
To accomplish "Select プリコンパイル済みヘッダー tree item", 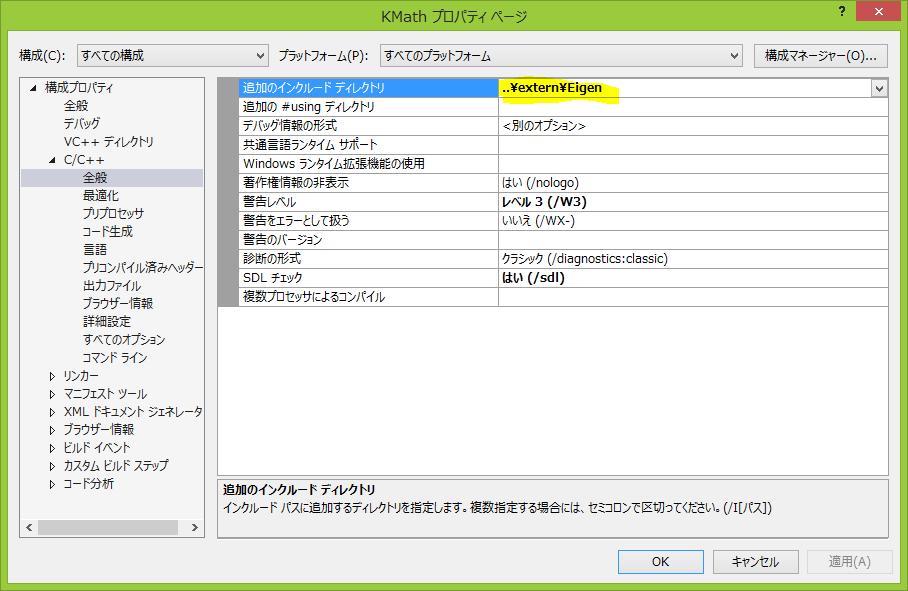I will [142, 267].
